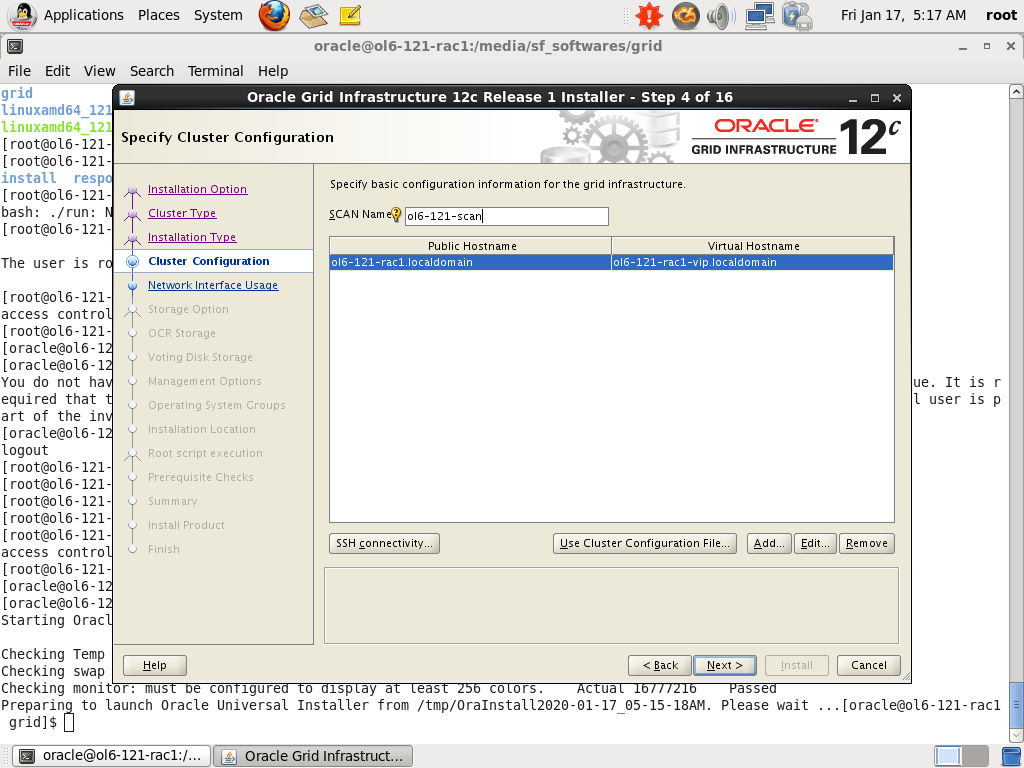Click the terminal vertical scrollbar thumb
1024x768 pixels.
[x=1016, y=705]
